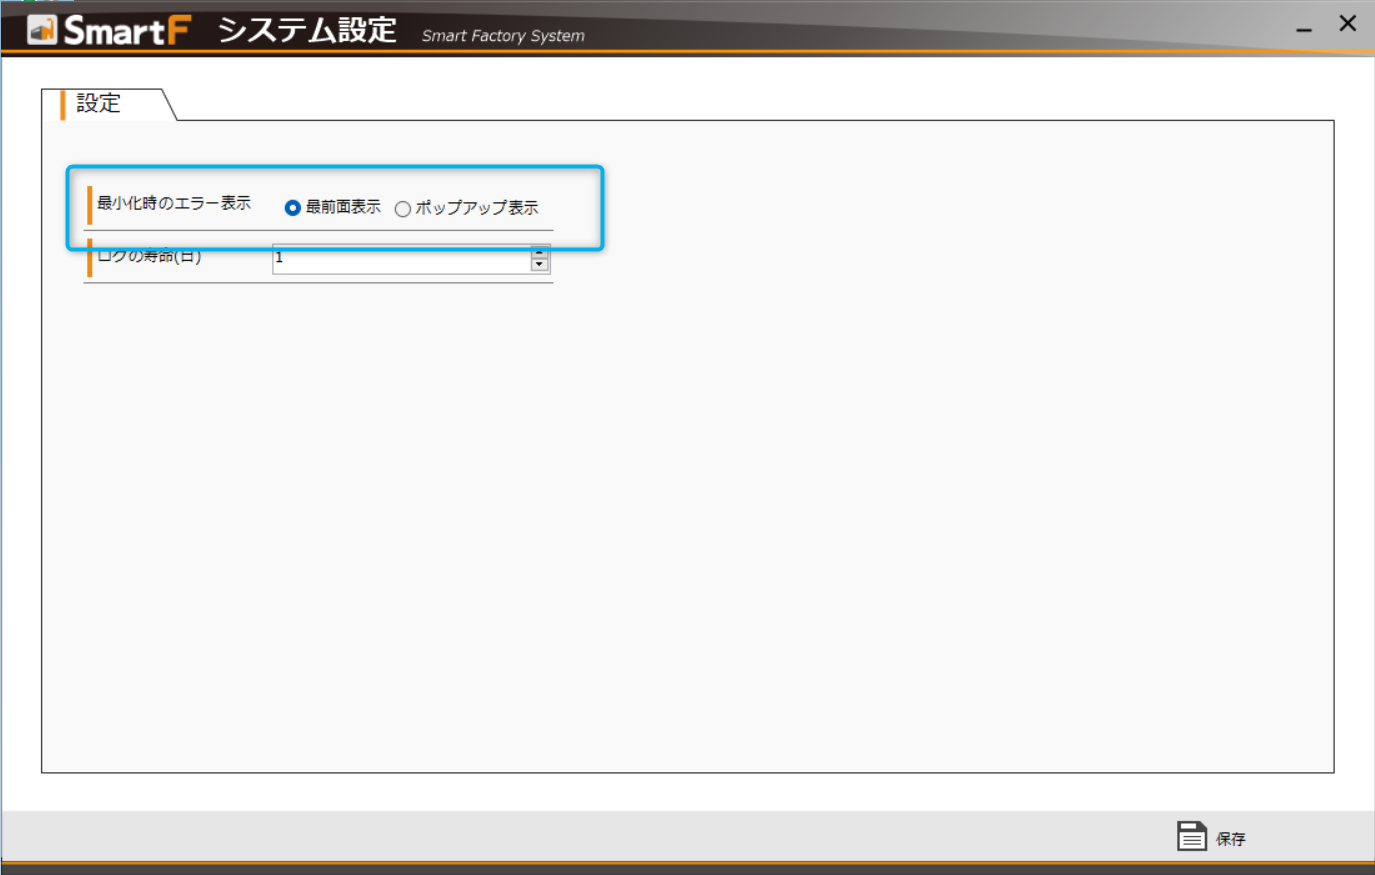Click the gray bottom bar left of 保存
The width and height of the screenshot is (1375, 875).
(x=600, y=836)
